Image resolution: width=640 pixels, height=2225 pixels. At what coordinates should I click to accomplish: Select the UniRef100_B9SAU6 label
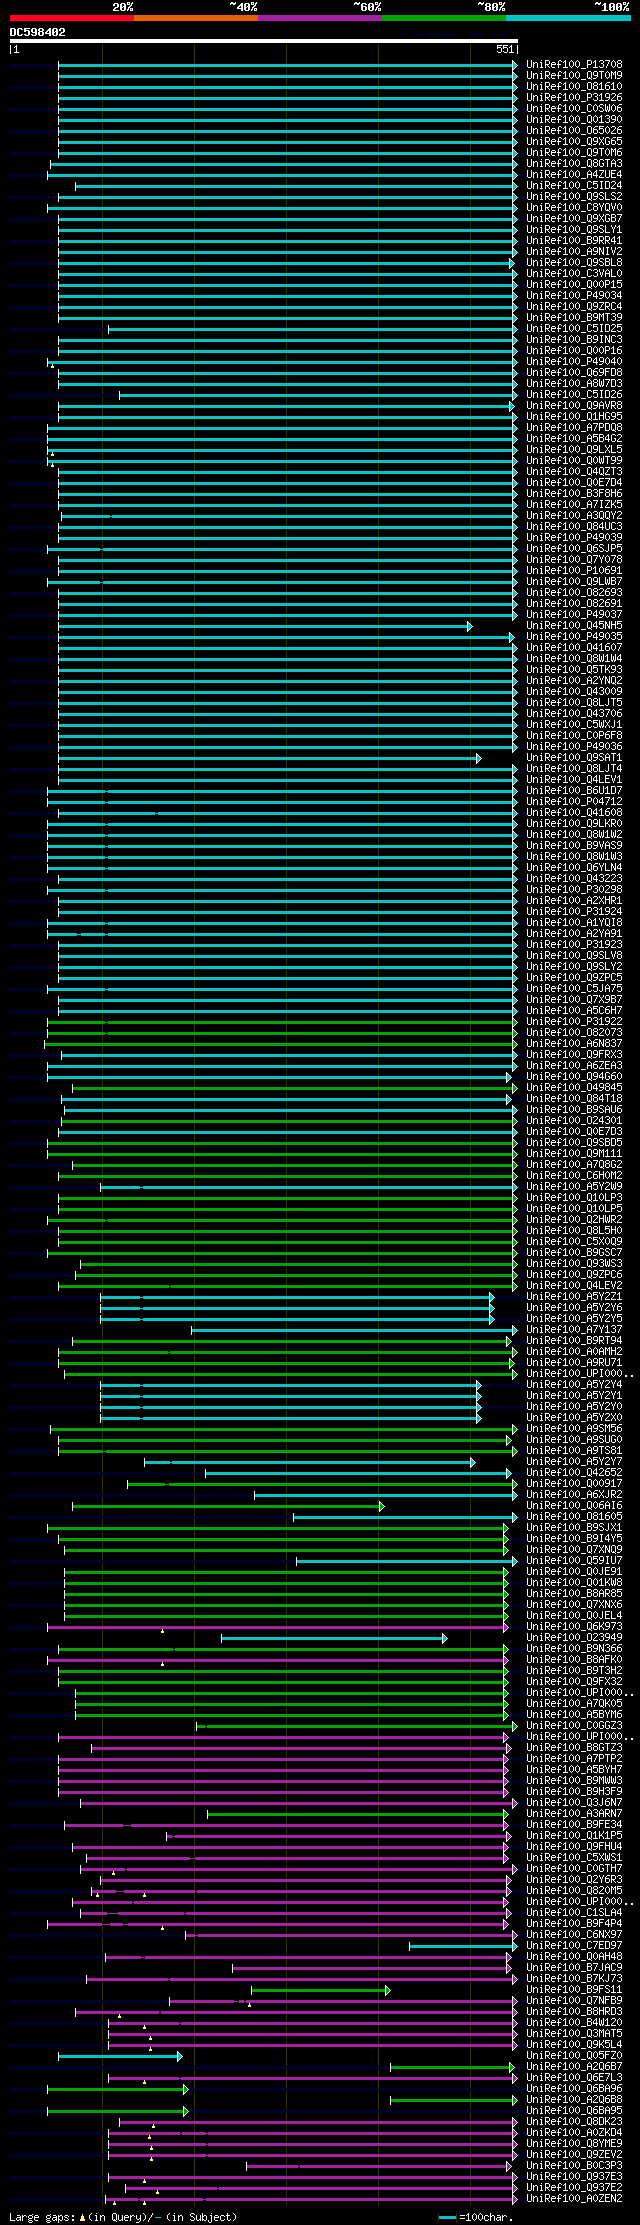(x=574, y=1110)
